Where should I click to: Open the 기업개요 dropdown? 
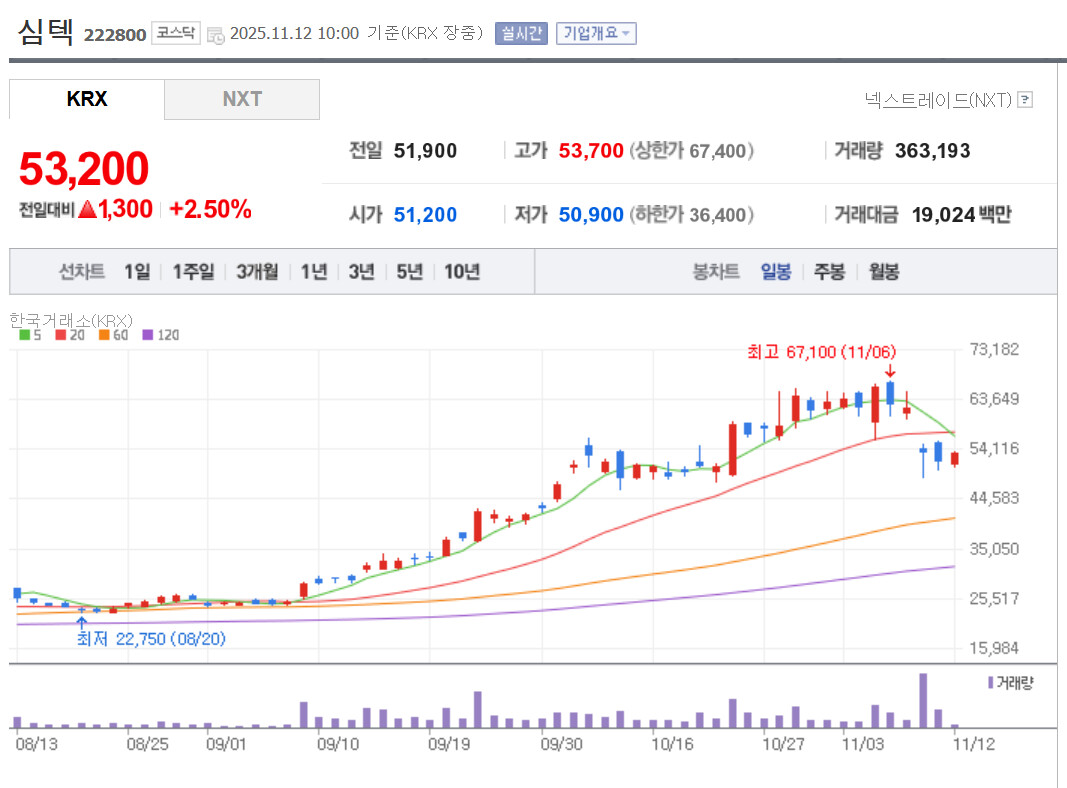click(x=596, y=33)
